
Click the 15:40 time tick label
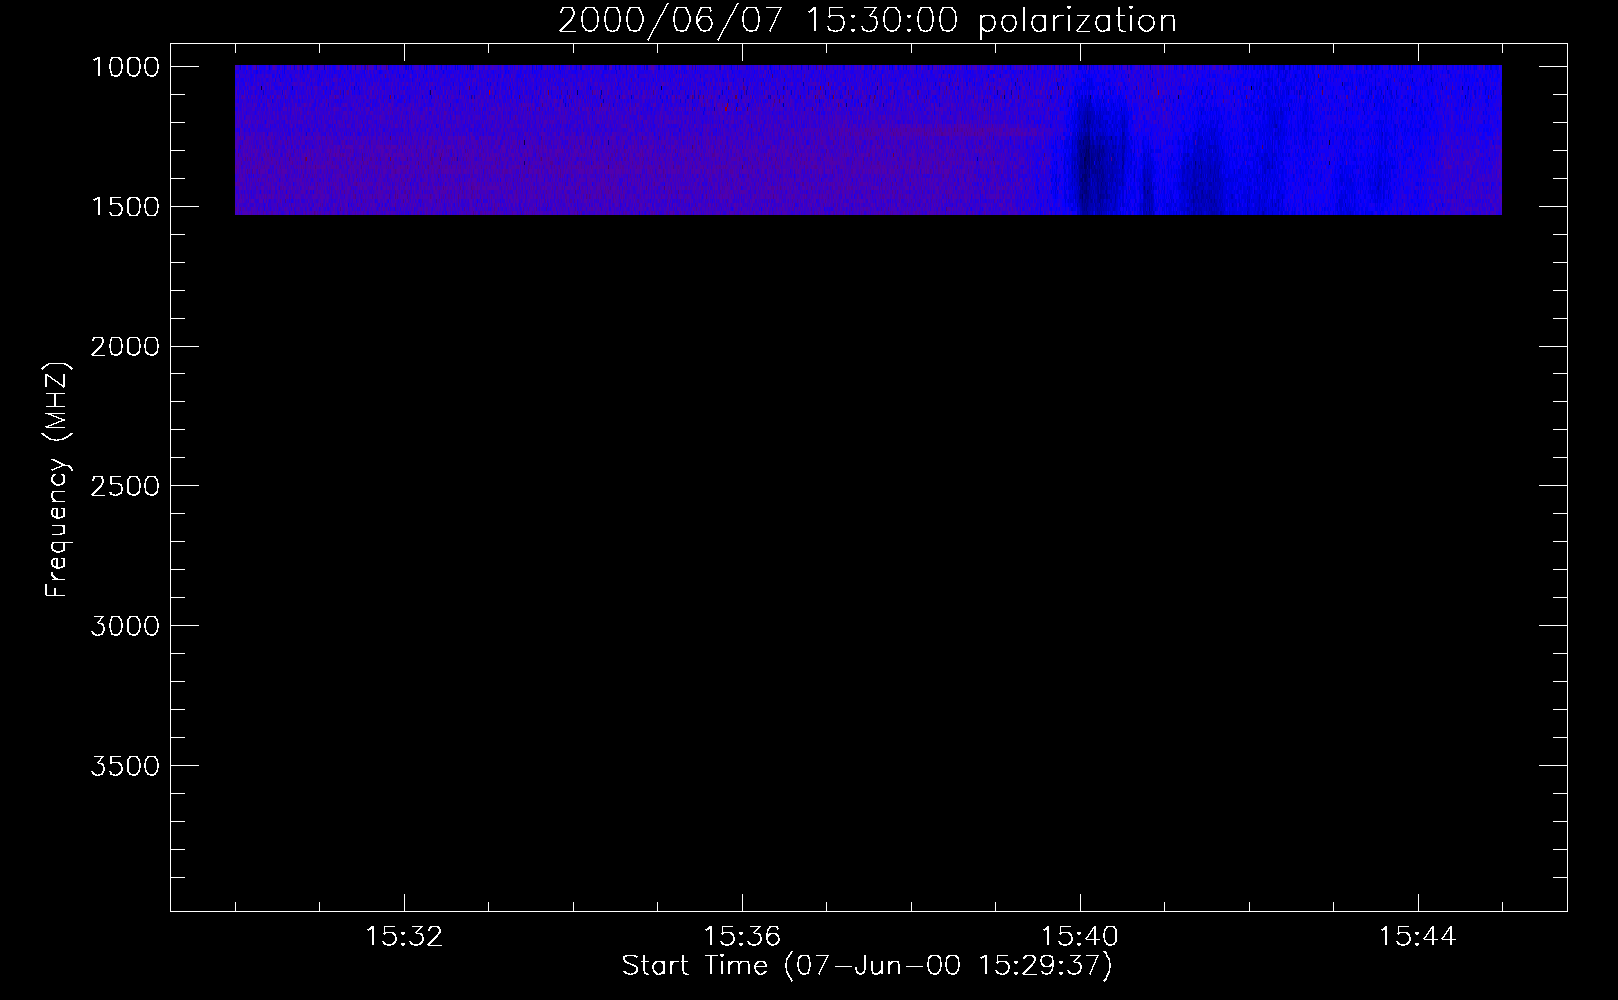[x=1080, y=937]
